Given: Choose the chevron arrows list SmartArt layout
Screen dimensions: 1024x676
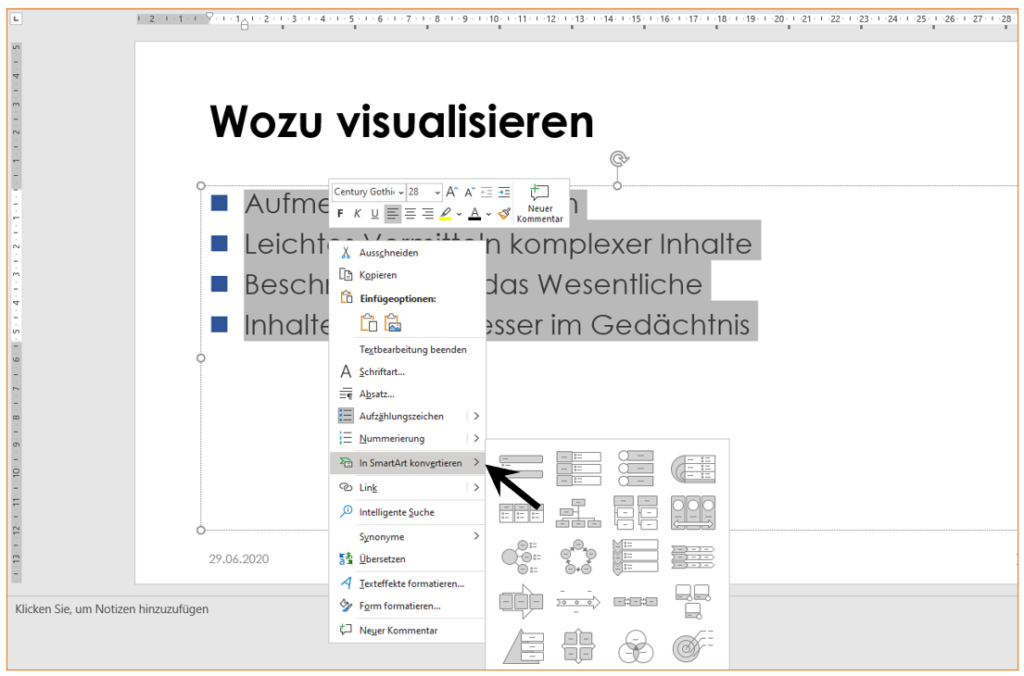Looking at the screenshot, I should (x=693, y=557).
